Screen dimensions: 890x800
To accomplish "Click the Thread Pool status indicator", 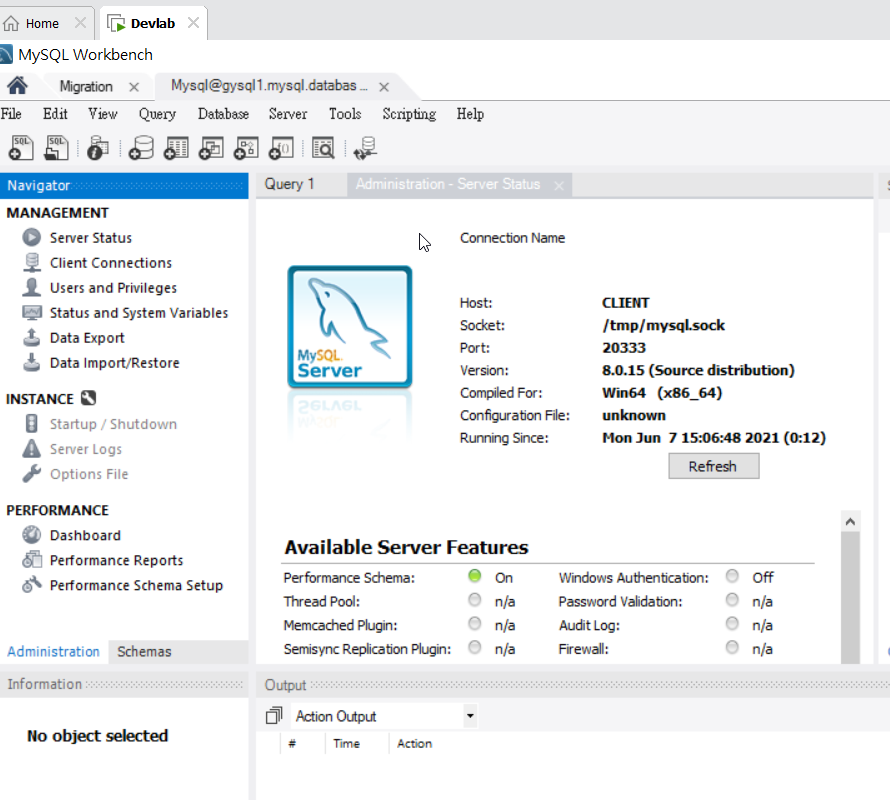I will pyautogui.click(x=475, y=600).
